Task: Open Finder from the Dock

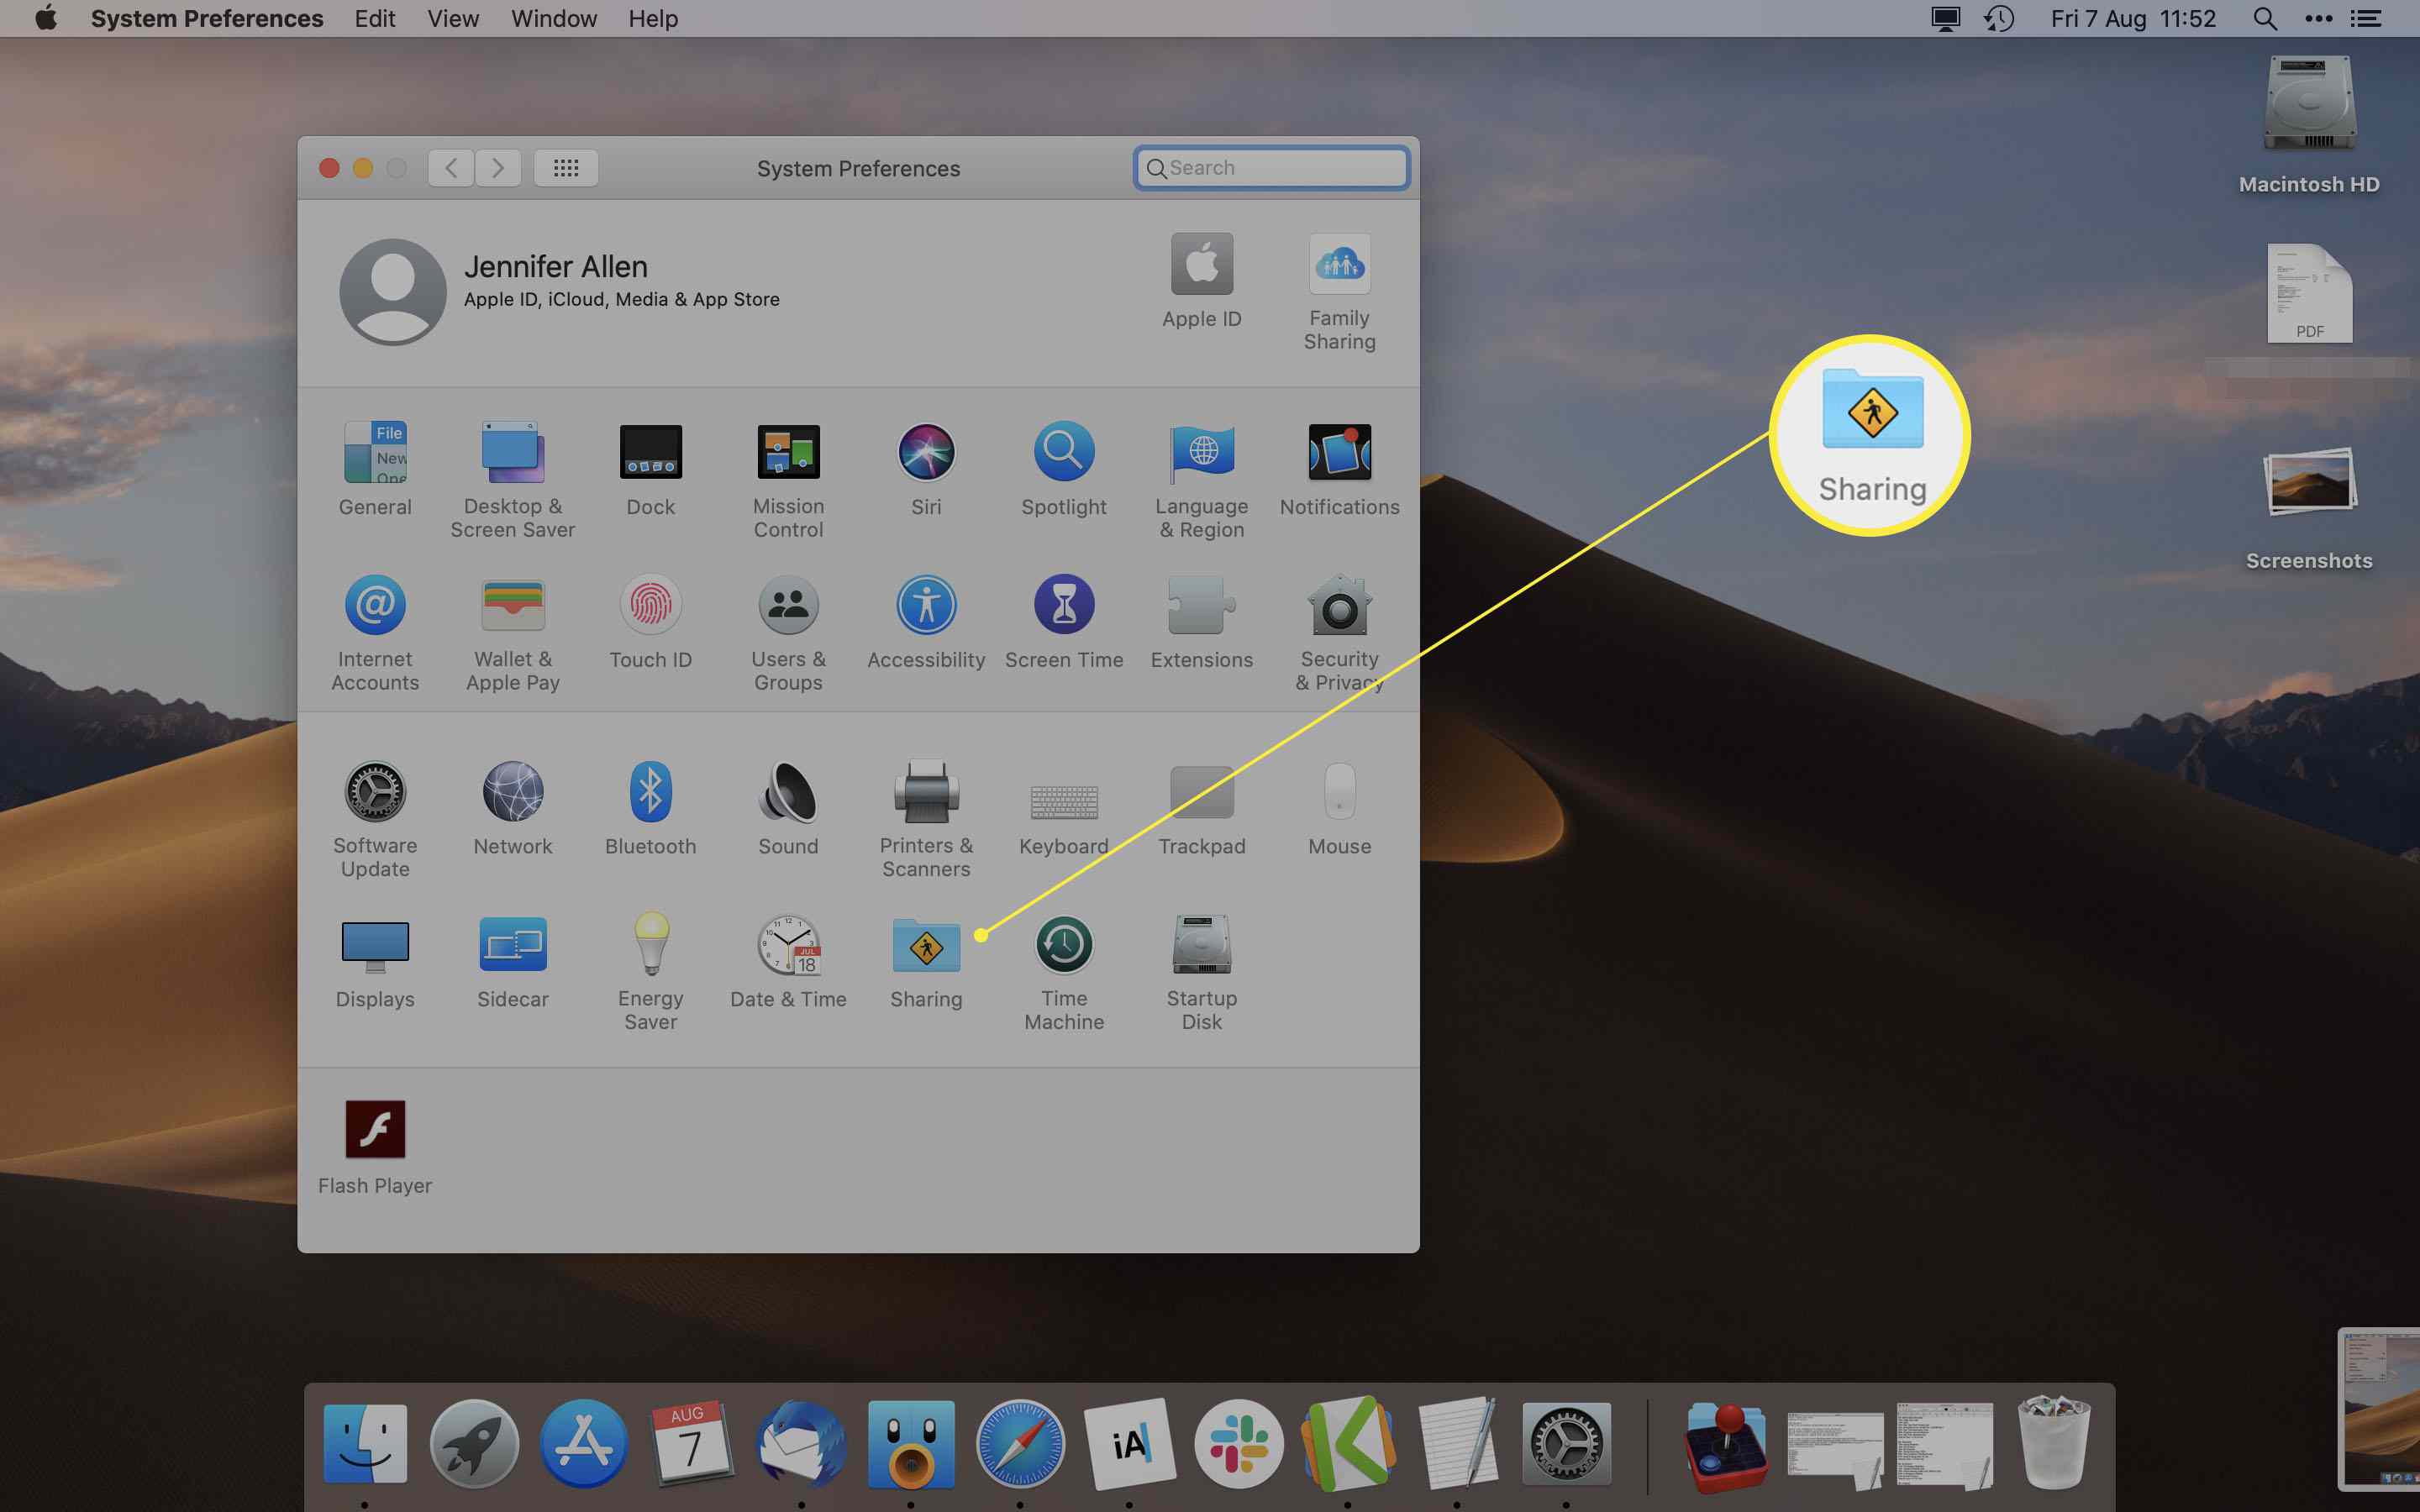Action: pyautogui.click(x=365, y=1444)
